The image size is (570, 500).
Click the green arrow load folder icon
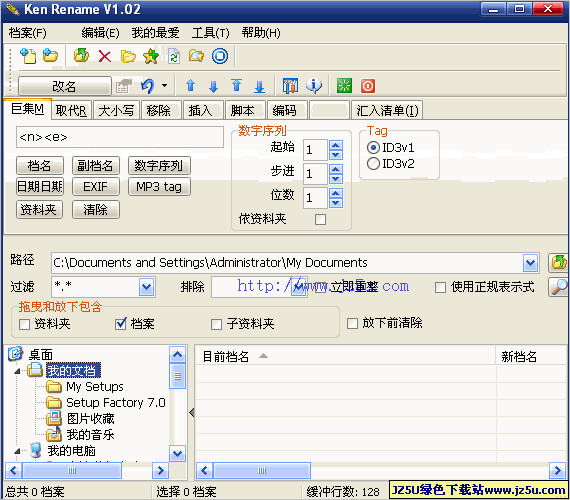(81, 56)
